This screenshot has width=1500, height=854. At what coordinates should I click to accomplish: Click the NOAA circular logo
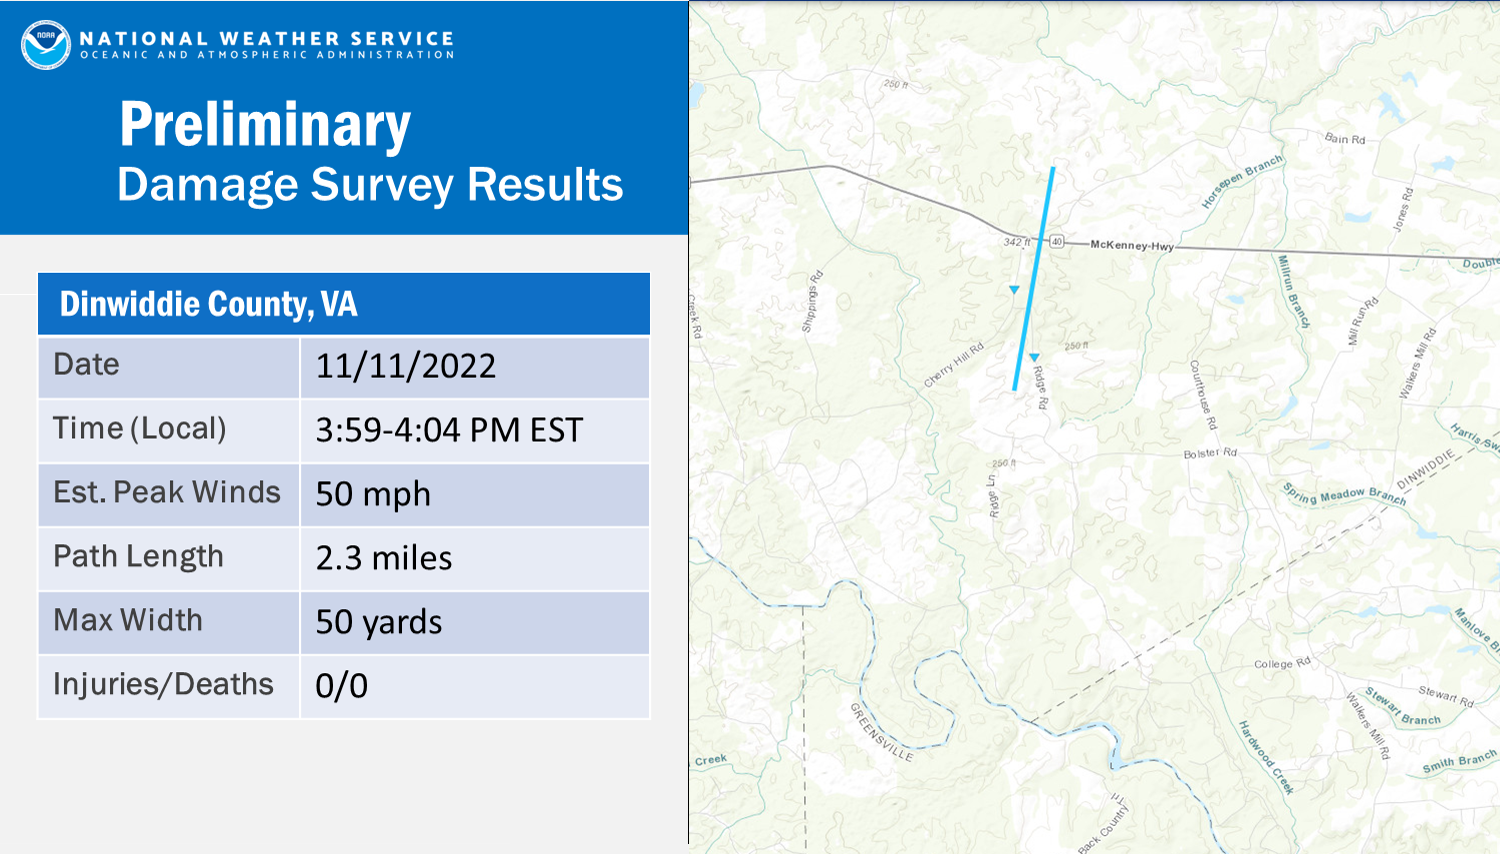tap(46, 45)
